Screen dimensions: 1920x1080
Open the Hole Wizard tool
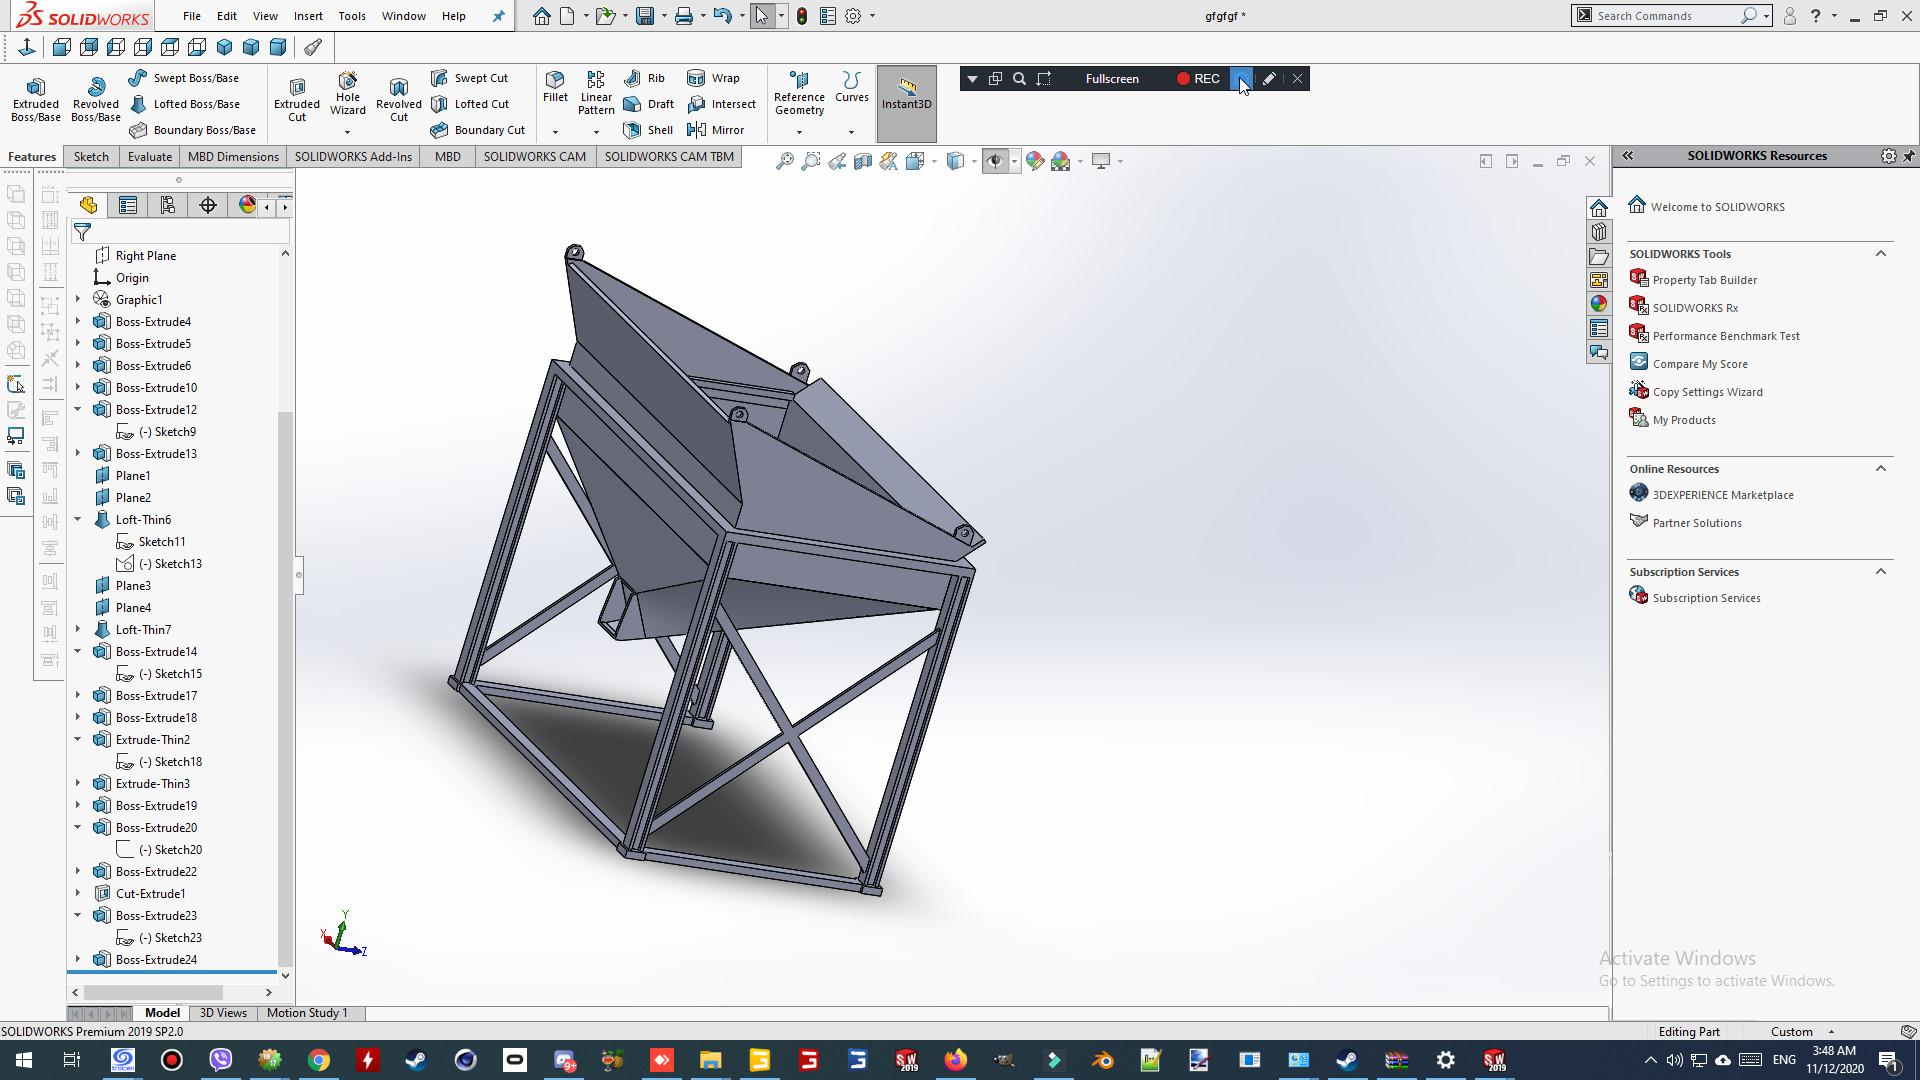[347, 92]
